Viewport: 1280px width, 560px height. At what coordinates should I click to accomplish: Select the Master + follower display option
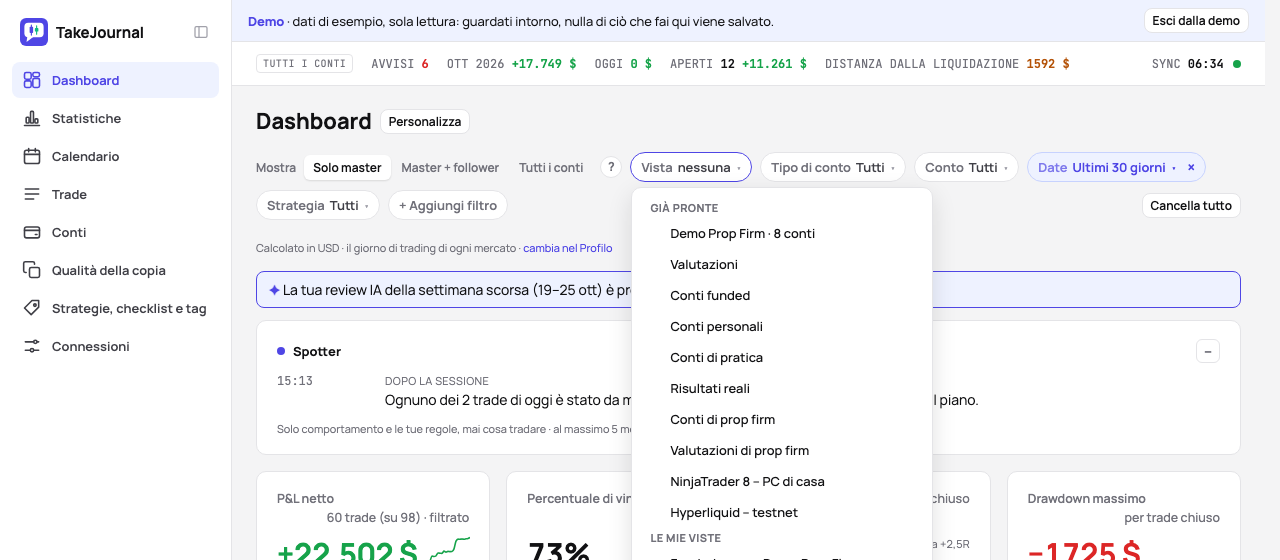pos(450,167)
